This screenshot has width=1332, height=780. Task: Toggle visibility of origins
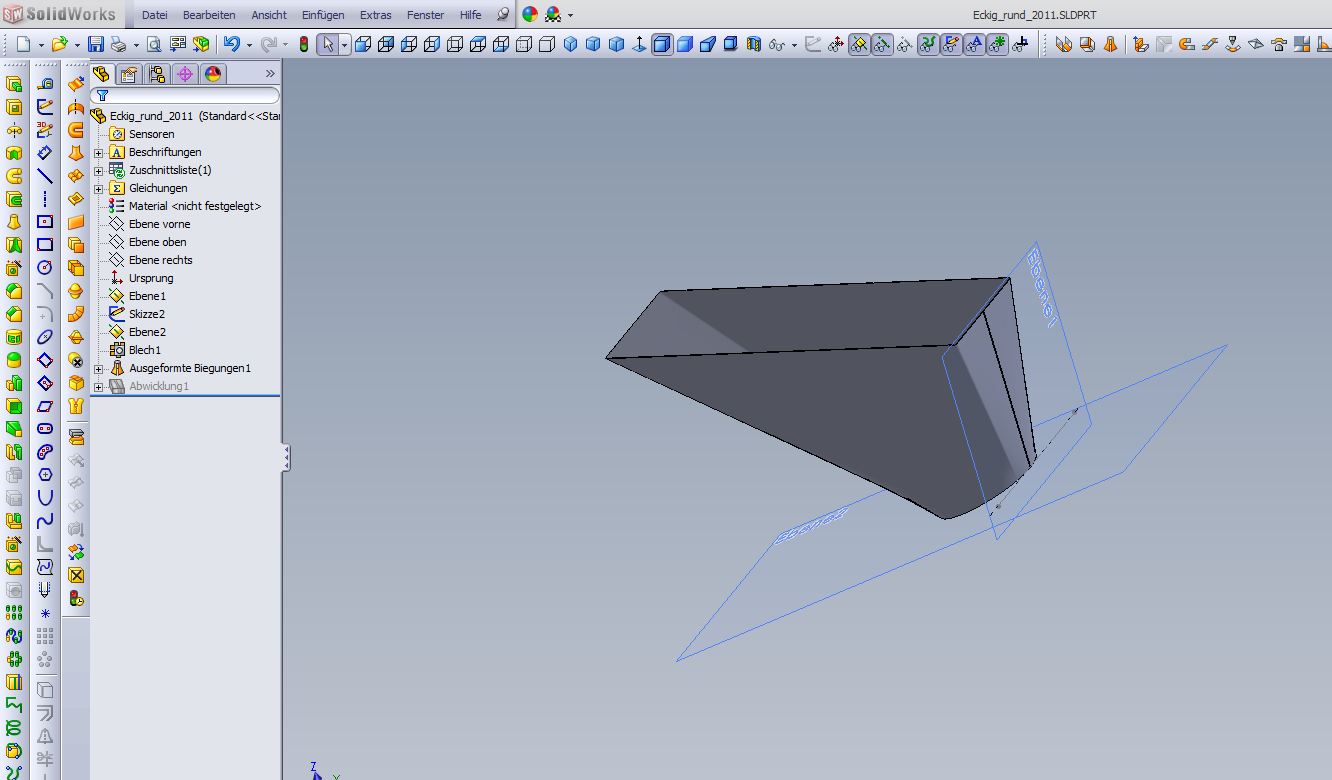836,44
